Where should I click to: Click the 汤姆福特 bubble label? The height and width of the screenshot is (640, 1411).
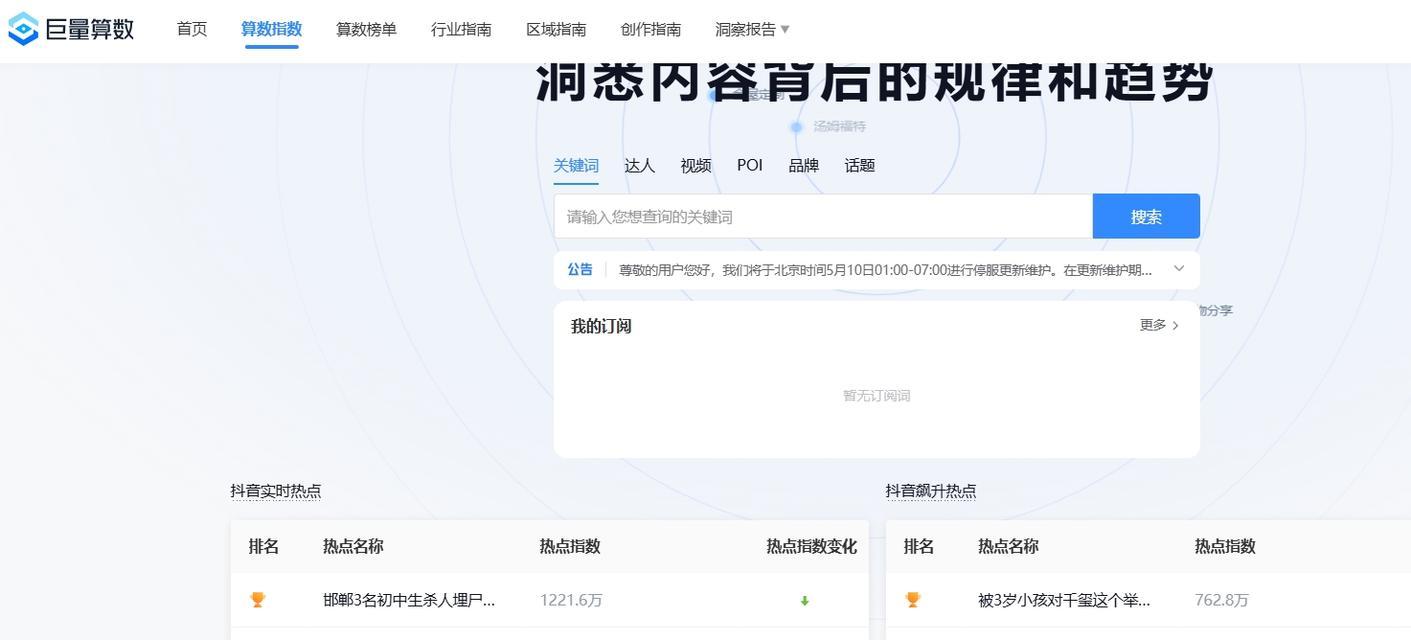840,127
